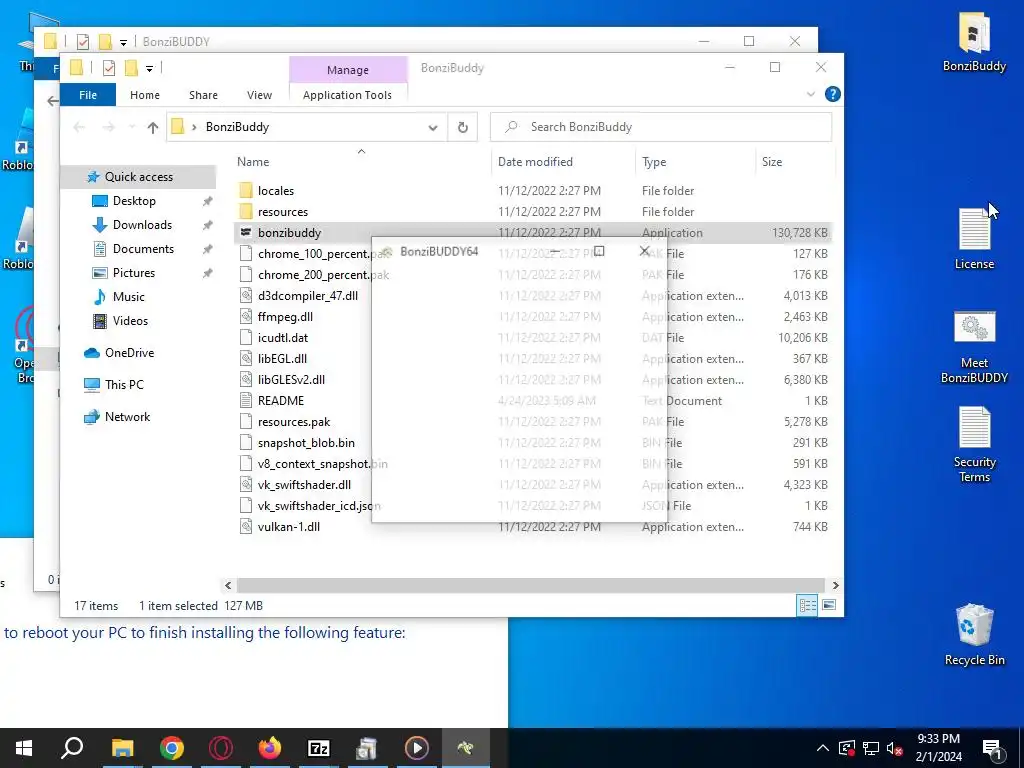
Task: Select libEGL.dll file
Action: coord(282,359)
